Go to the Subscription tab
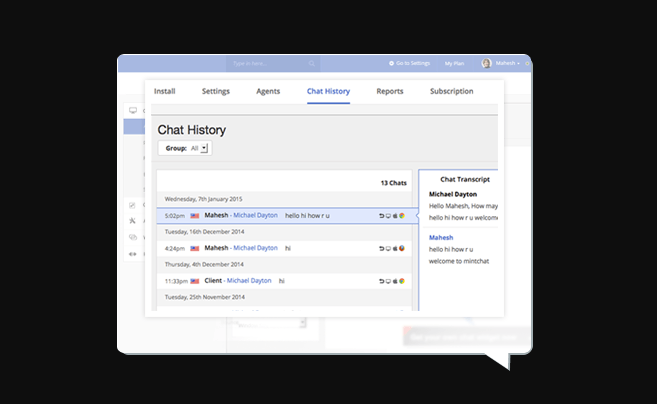Image resolution: width=657 pixels, height=404 pixels. coord(451,91)
